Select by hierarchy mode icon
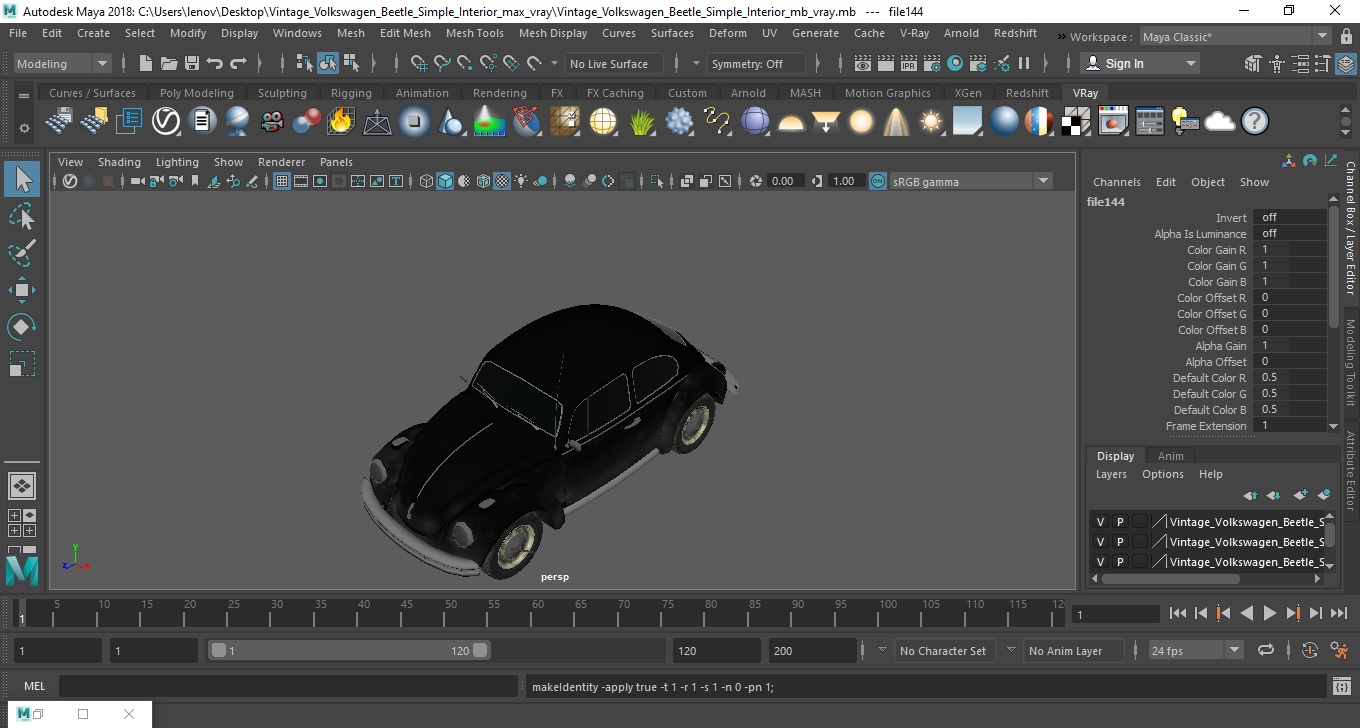This screenshot has width=1360, height=728. pos(305,63)
